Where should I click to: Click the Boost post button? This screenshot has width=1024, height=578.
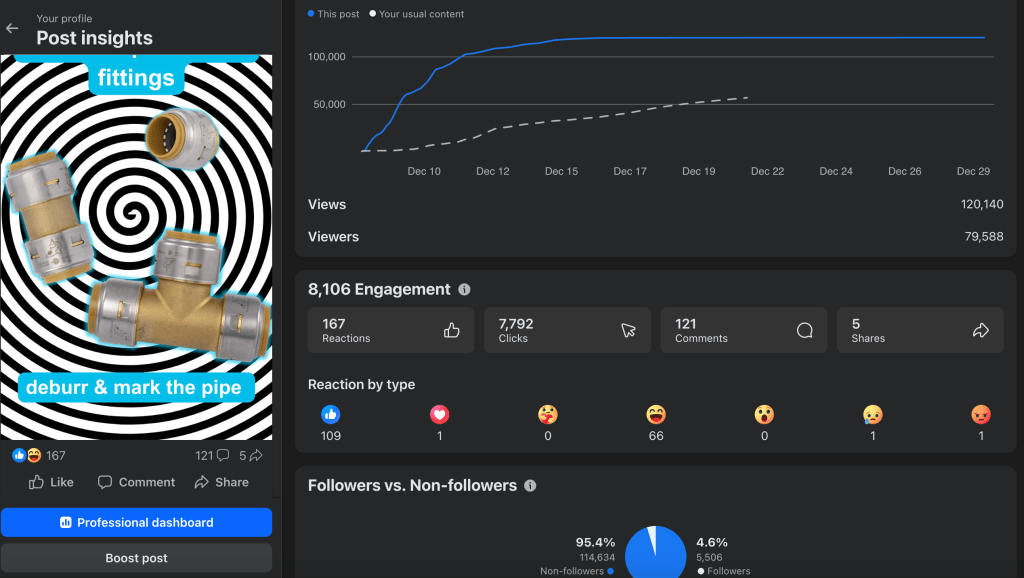point(136,558)
